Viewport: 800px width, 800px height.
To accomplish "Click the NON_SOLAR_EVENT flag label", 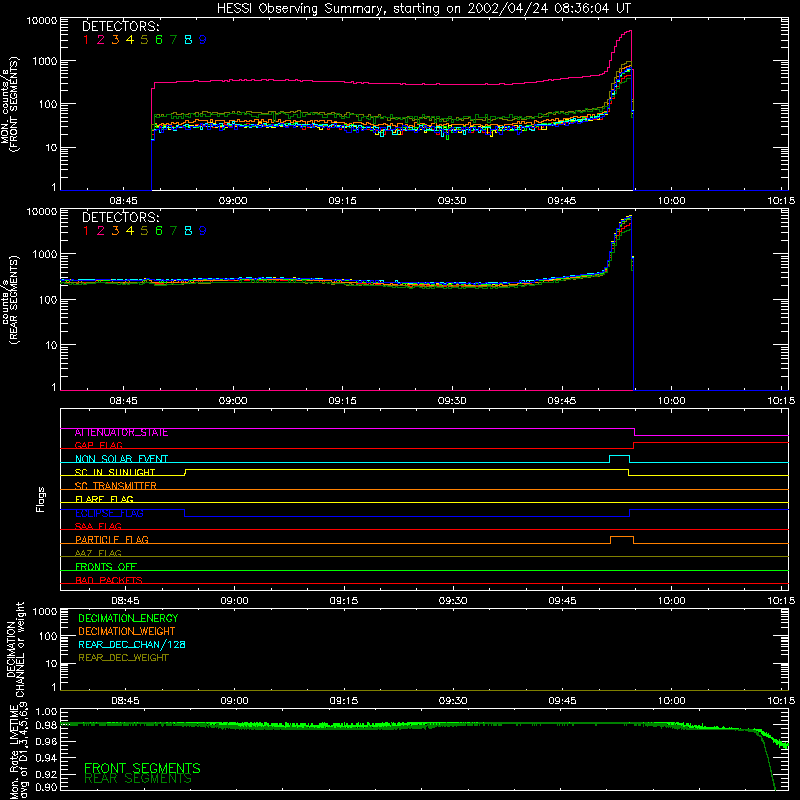I will [x=121, y=459].
